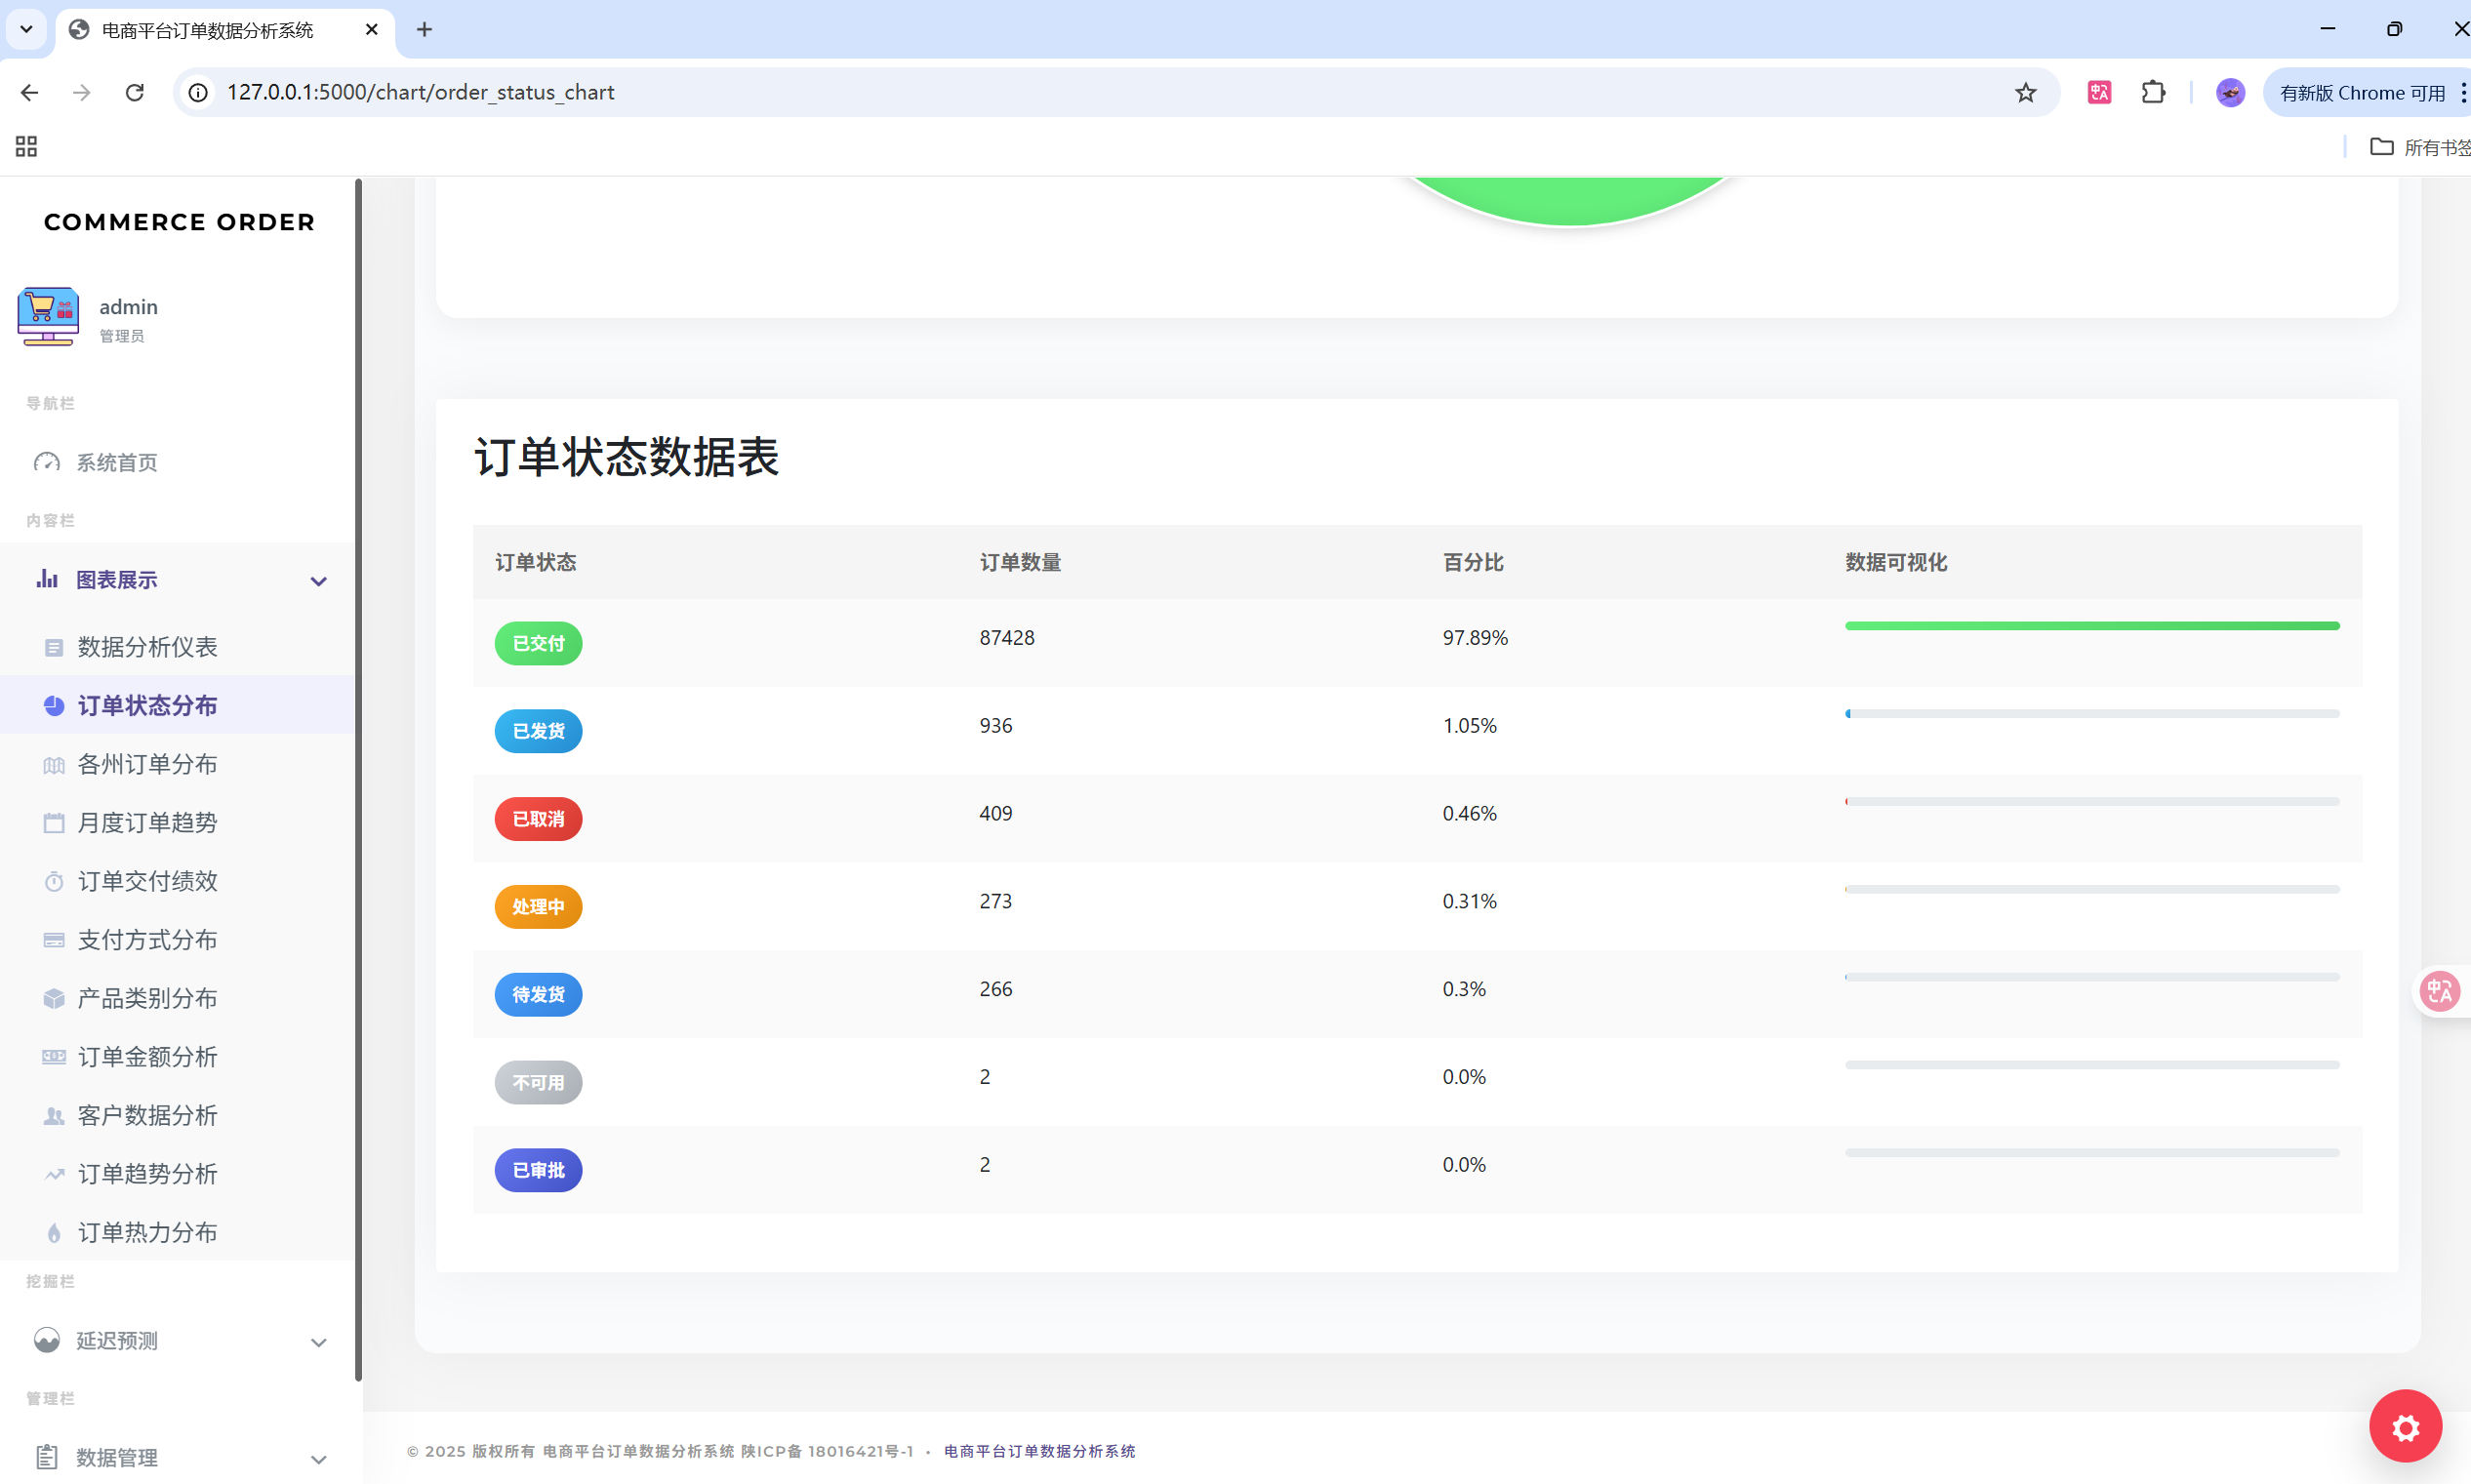The image size is (2471, 1484).
Task: Reload the current page
Action: pos(134,92)
